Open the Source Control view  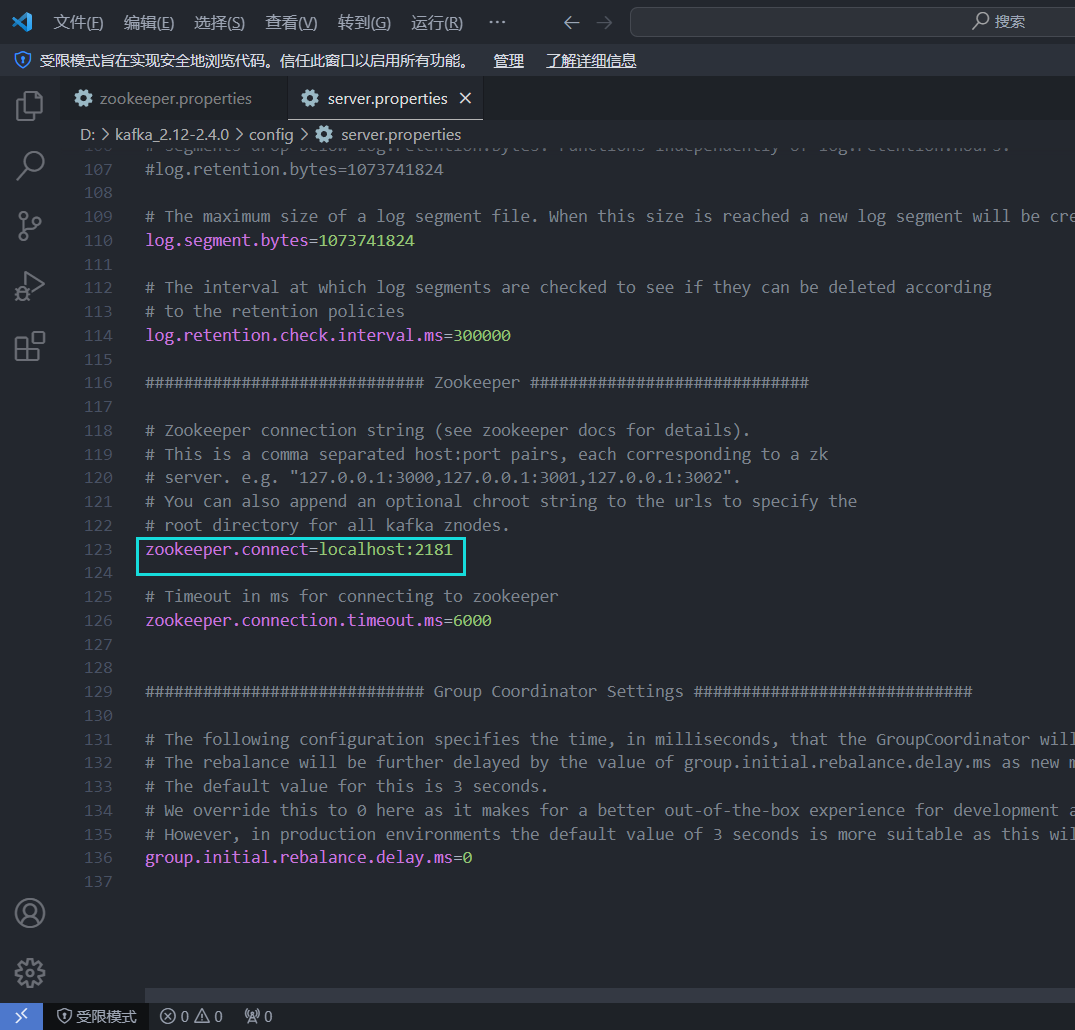[29, 226]
